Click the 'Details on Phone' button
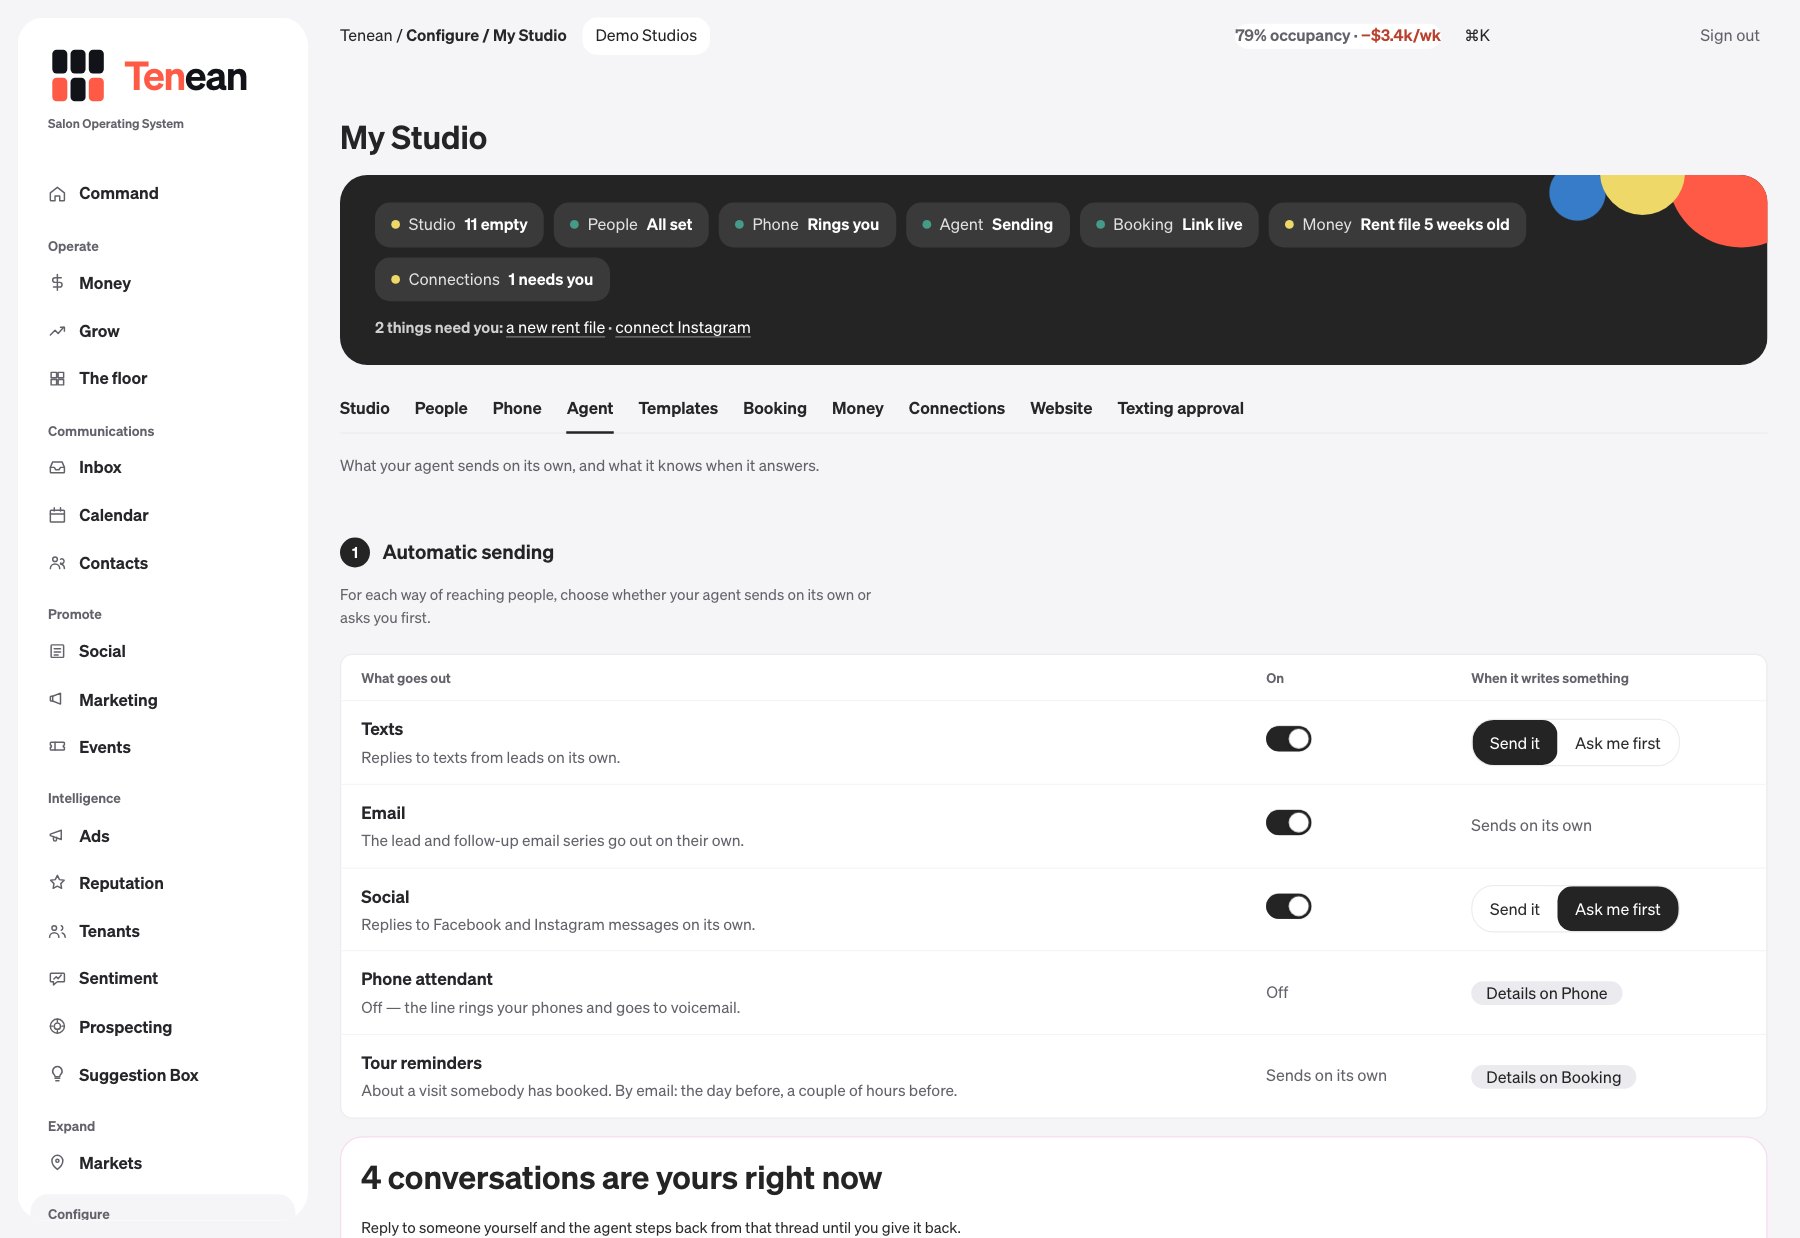The width and height of the screenshot is (1800, 1238). (1546, 993)
